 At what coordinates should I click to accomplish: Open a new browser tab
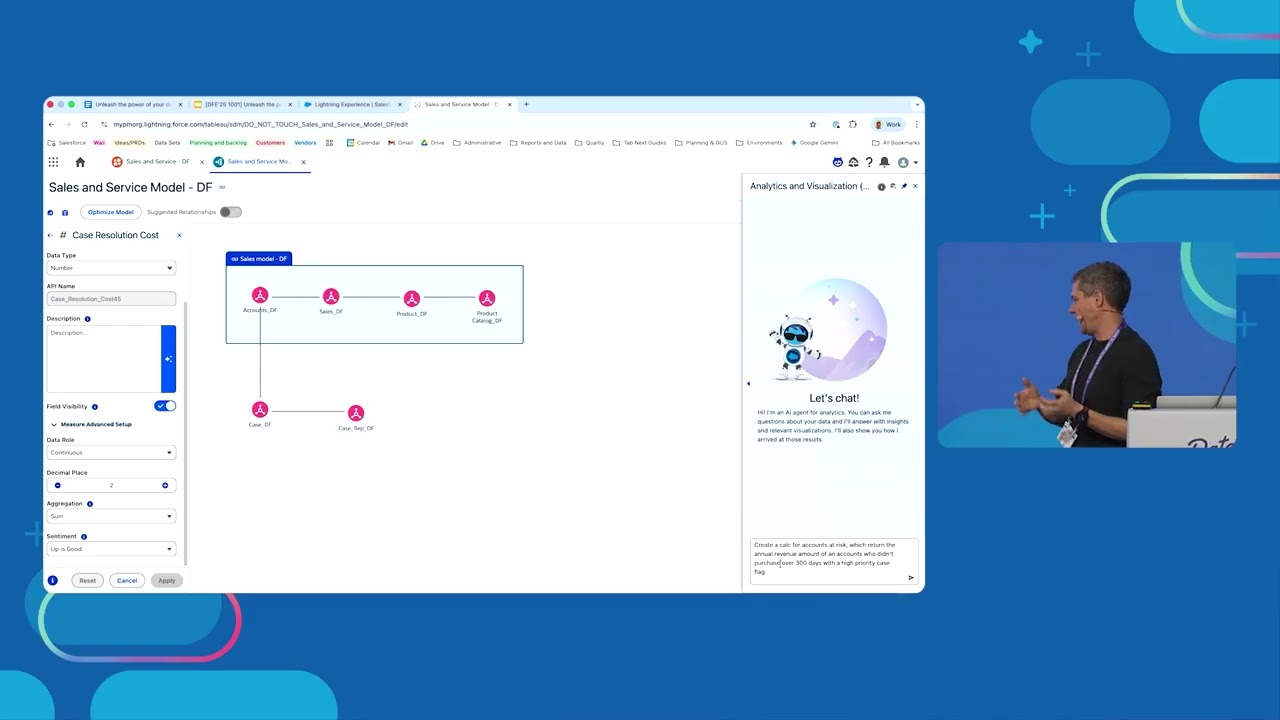tap(527, 104)
